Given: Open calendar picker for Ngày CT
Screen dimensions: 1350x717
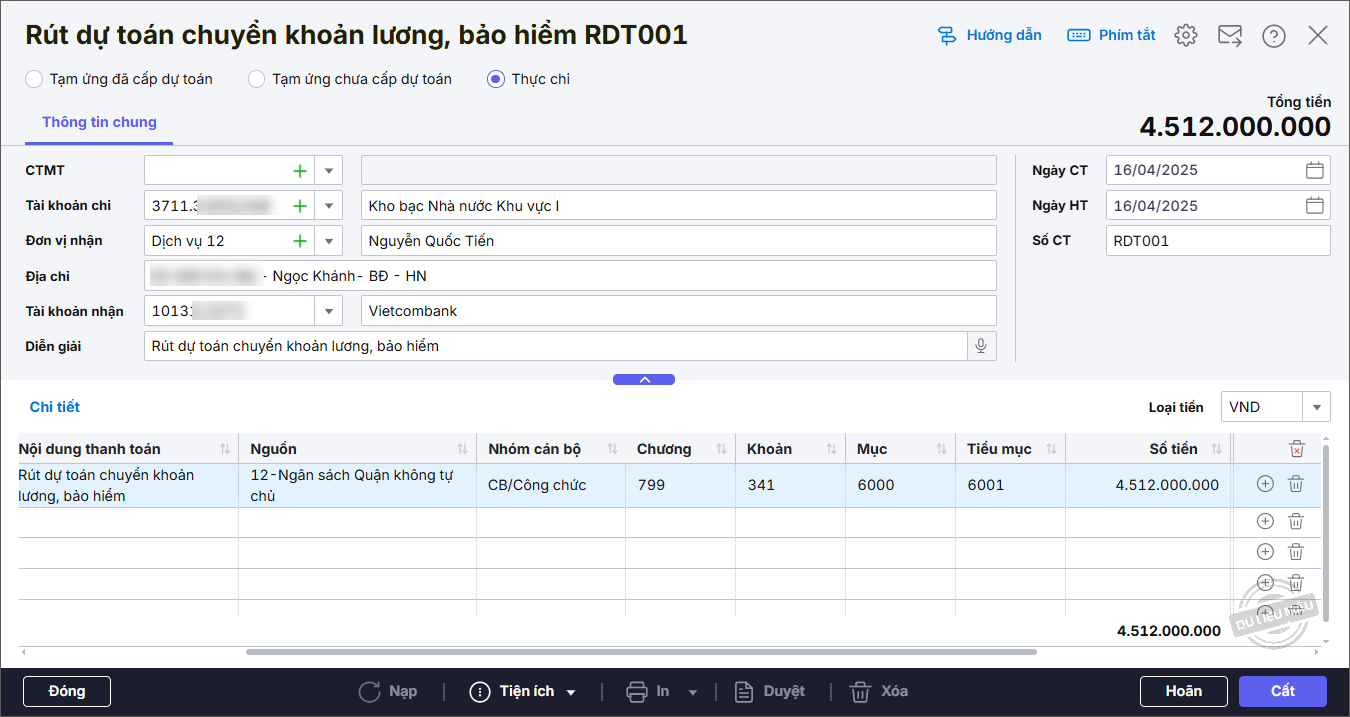Looking at the screenshot, I should pyautogui.click(x=1314, y=170).
